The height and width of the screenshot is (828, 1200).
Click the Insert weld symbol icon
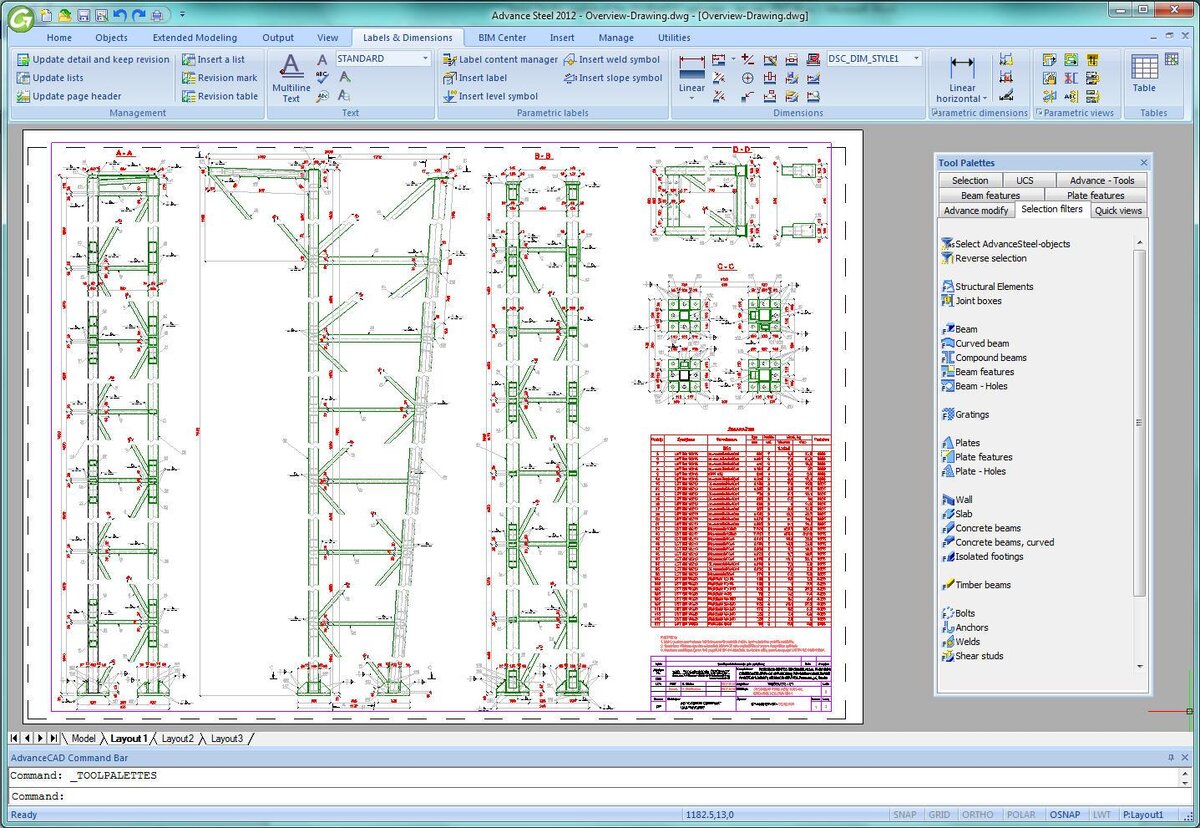570,60
